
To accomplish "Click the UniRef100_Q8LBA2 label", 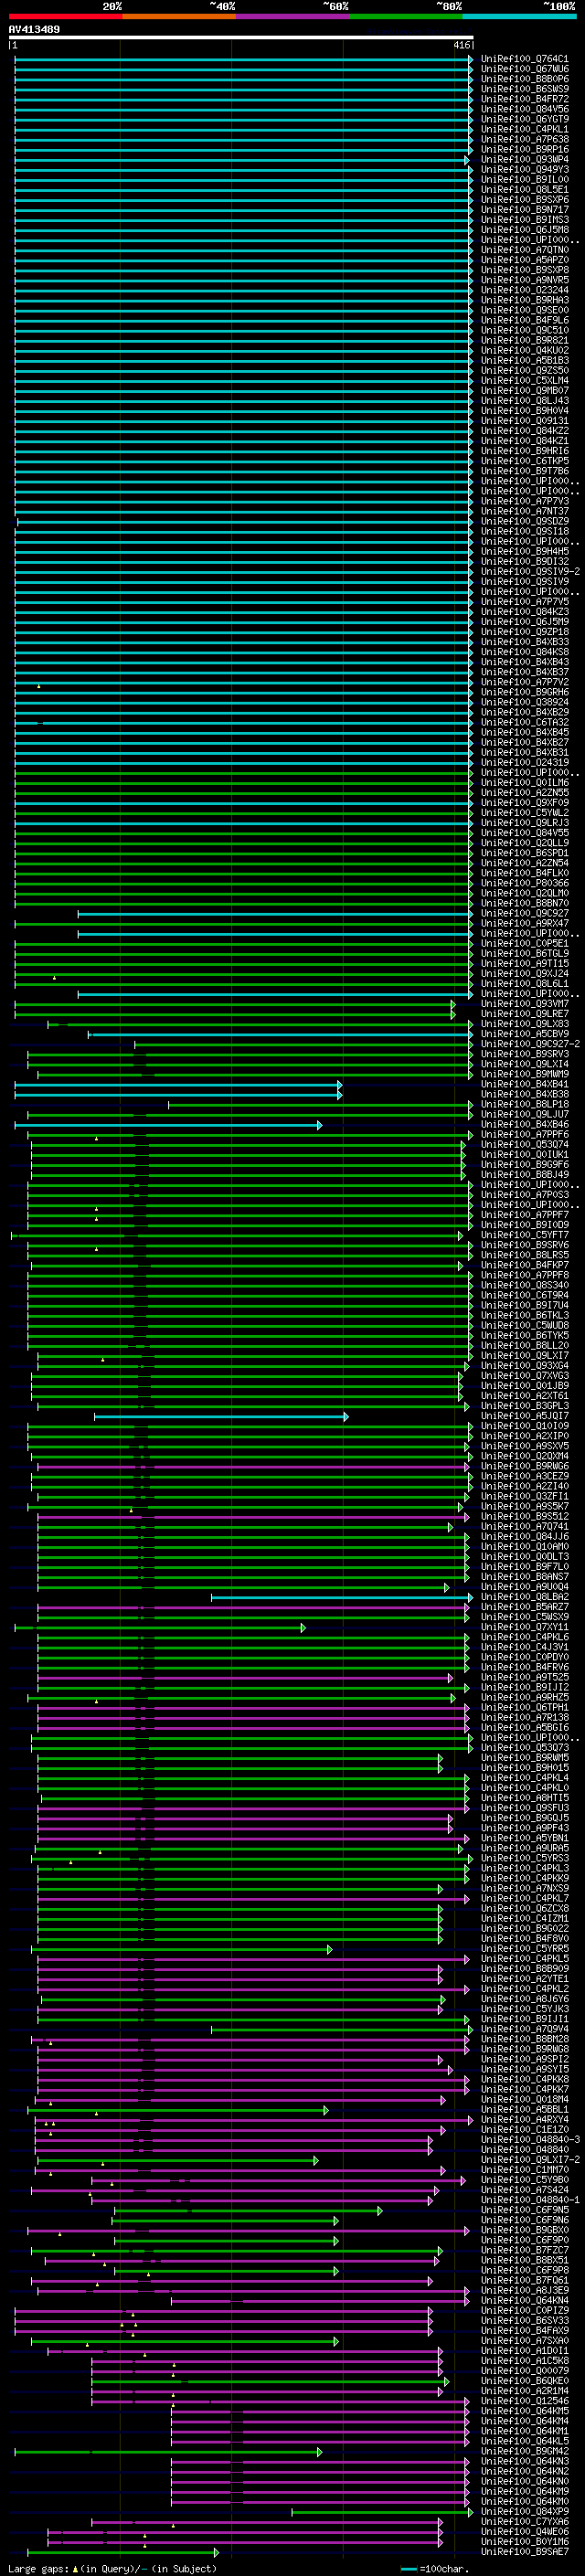I will 524,1597.
